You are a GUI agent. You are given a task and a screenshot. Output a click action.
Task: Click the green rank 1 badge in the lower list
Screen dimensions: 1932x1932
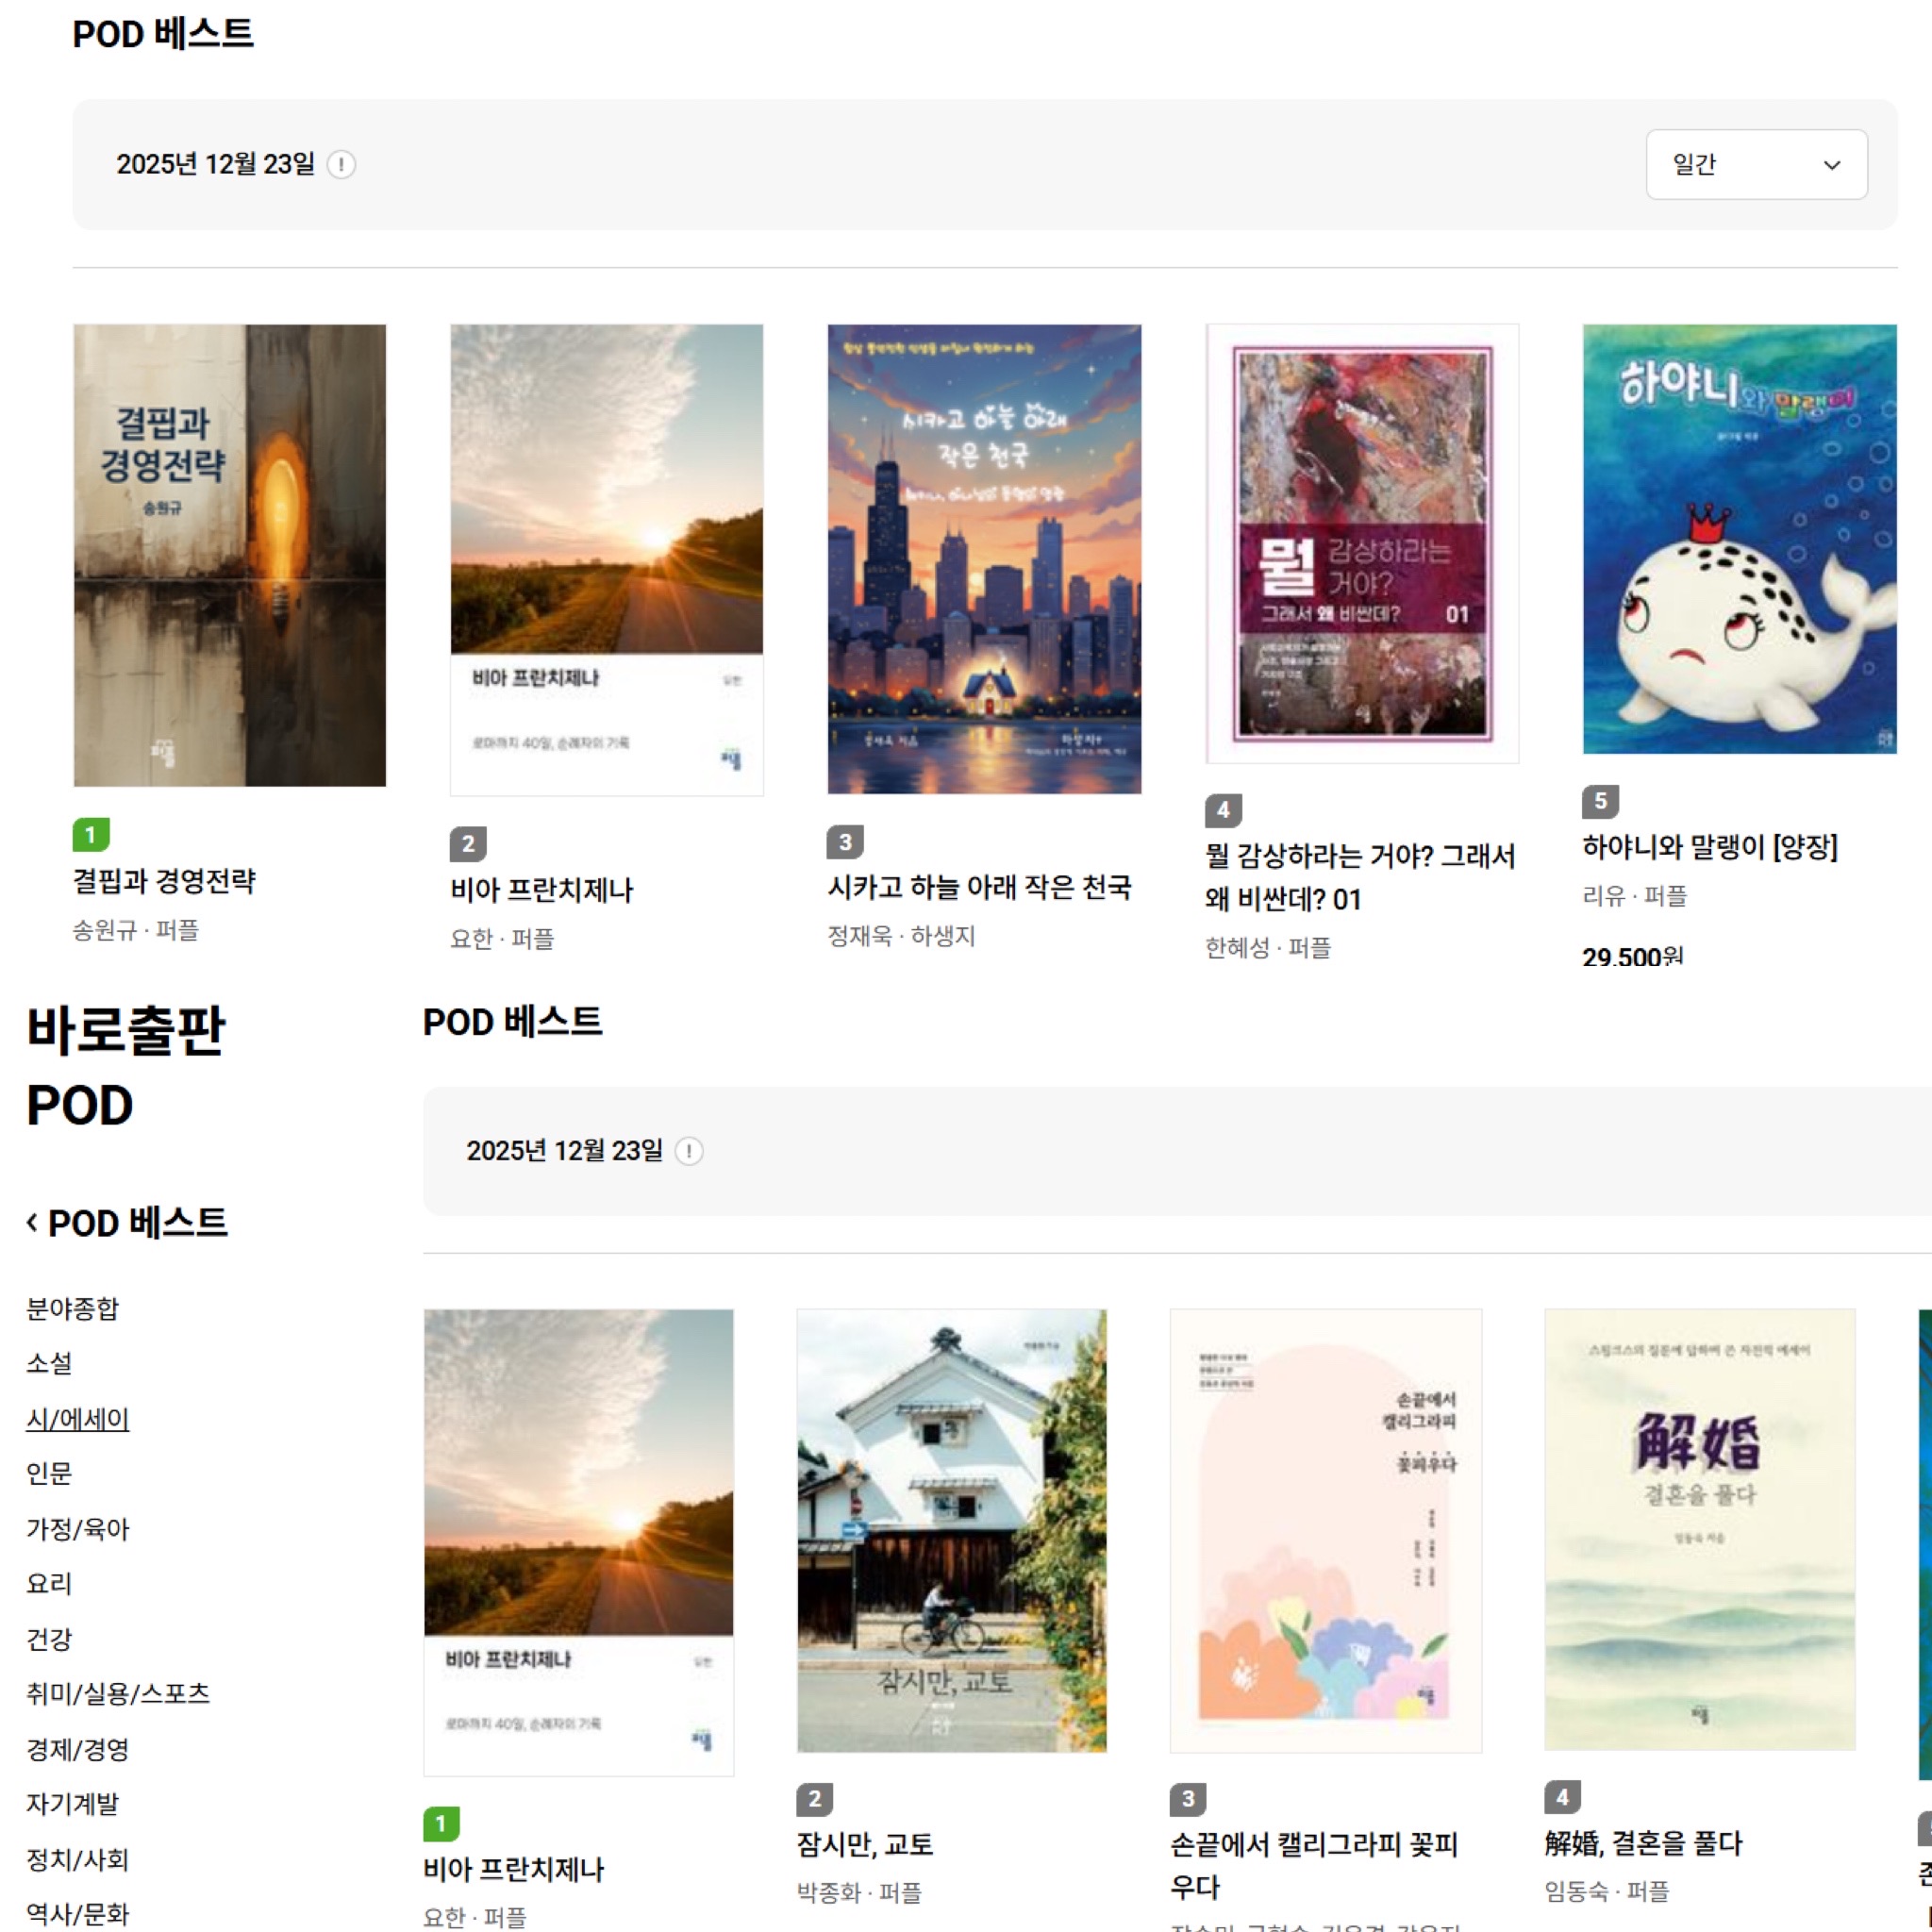441,1824
